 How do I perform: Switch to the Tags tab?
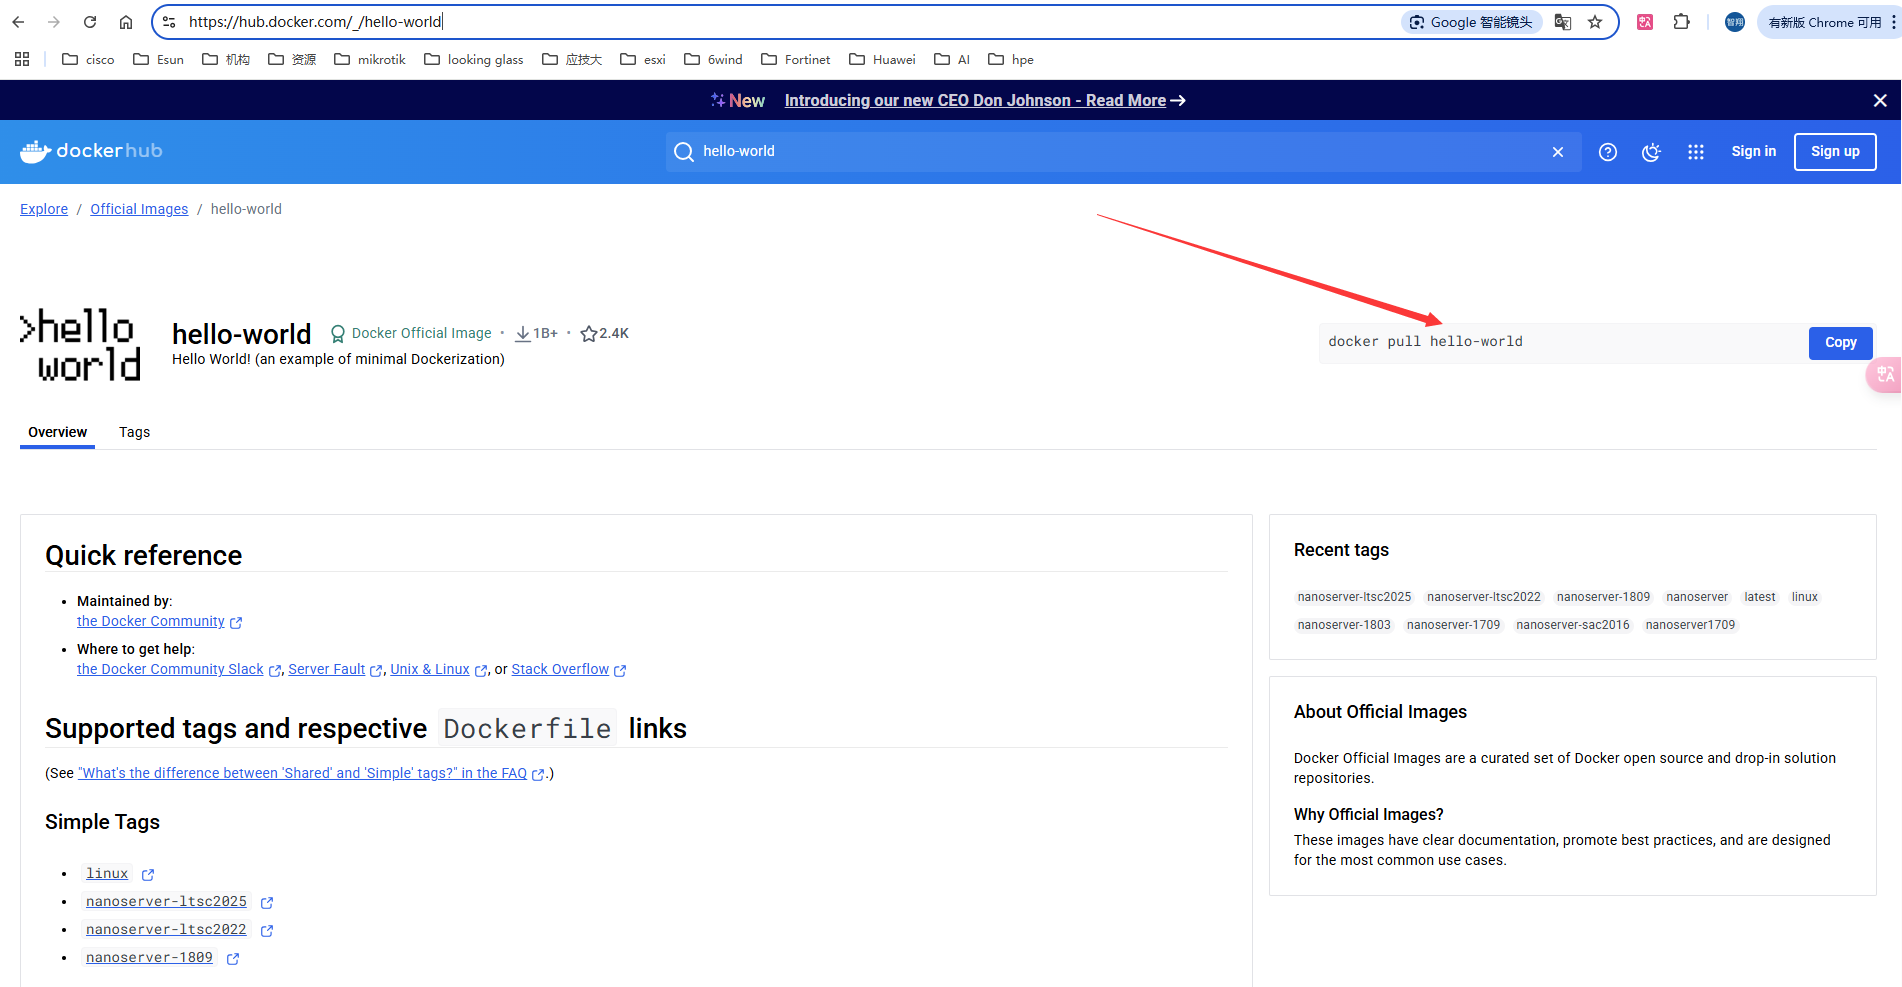(134, 432)
